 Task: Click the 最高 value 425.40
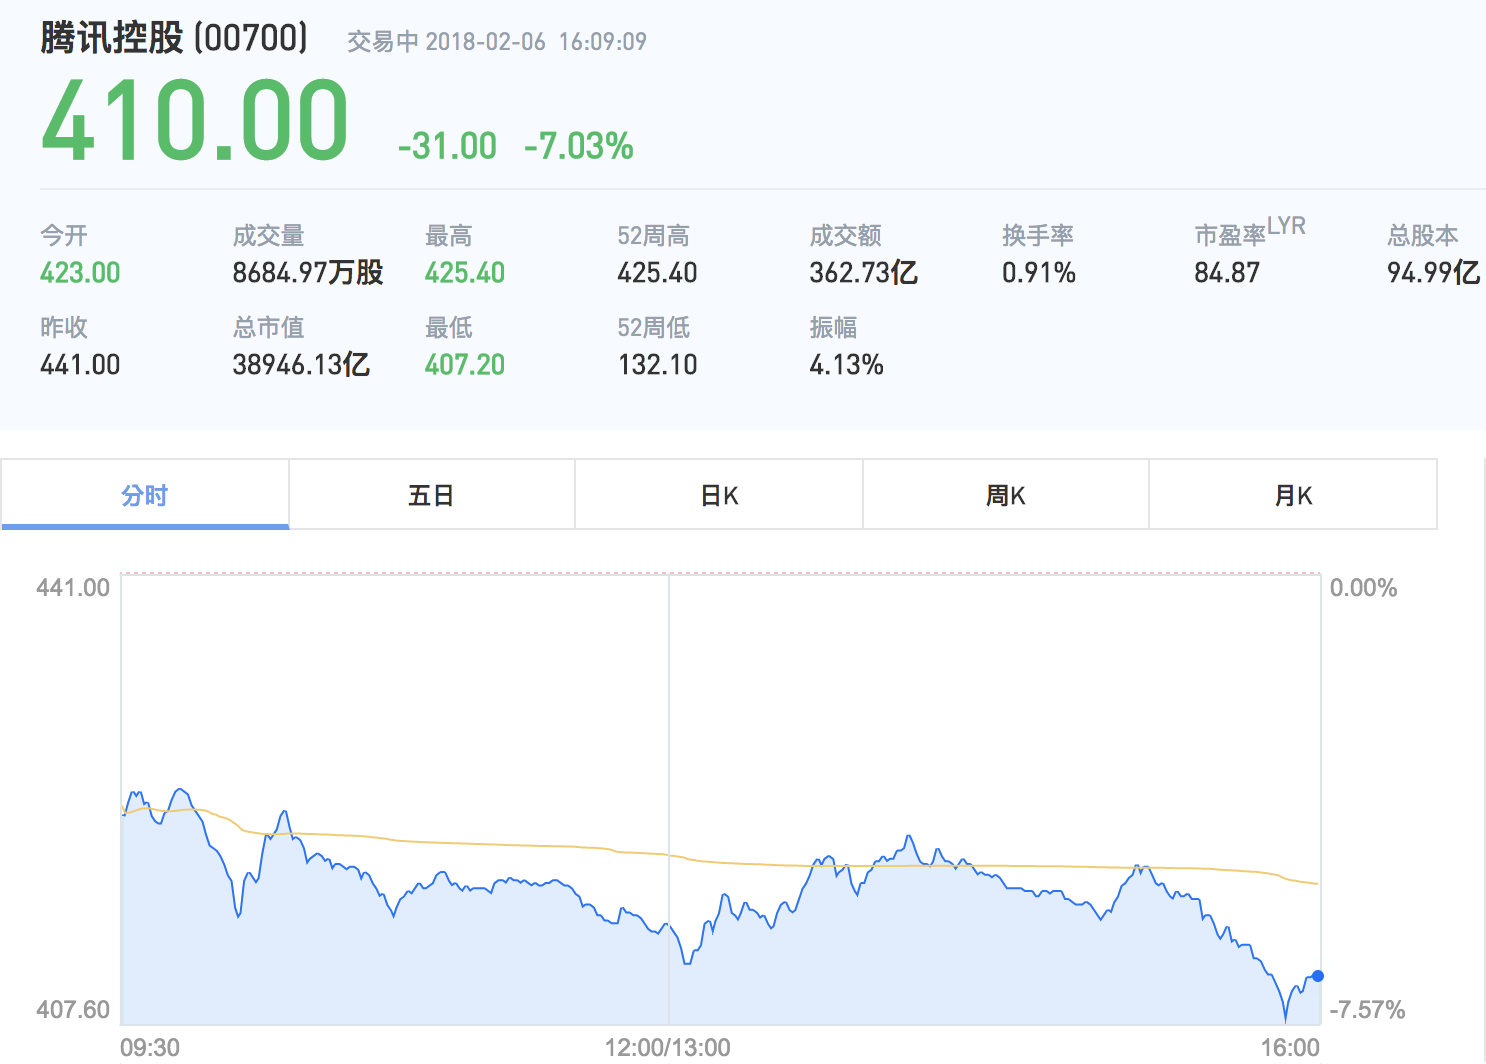click(x=465, y=273)
